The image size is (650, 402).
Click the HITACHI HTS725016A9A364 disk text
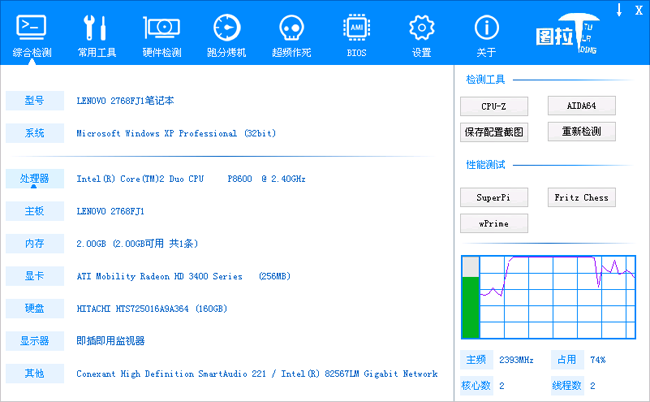click(x=152, y=309)
